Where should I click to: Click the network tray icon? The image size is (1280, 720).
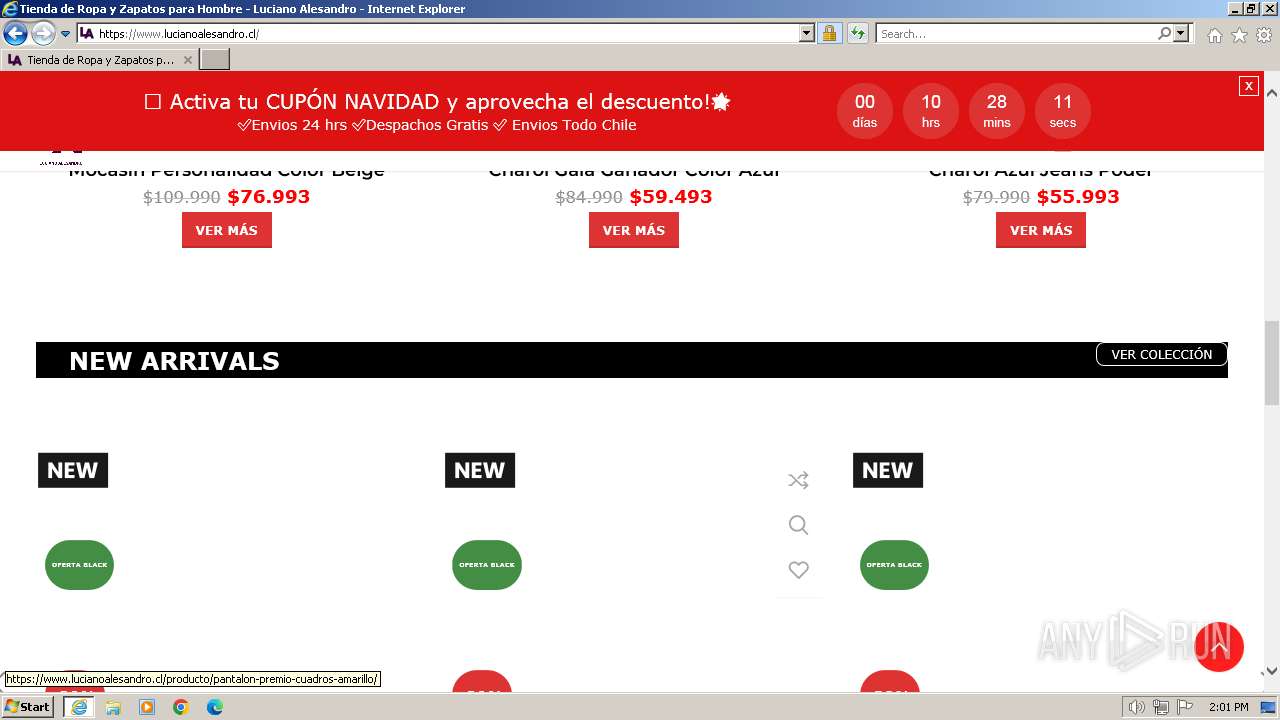(x=1161, y=707)
